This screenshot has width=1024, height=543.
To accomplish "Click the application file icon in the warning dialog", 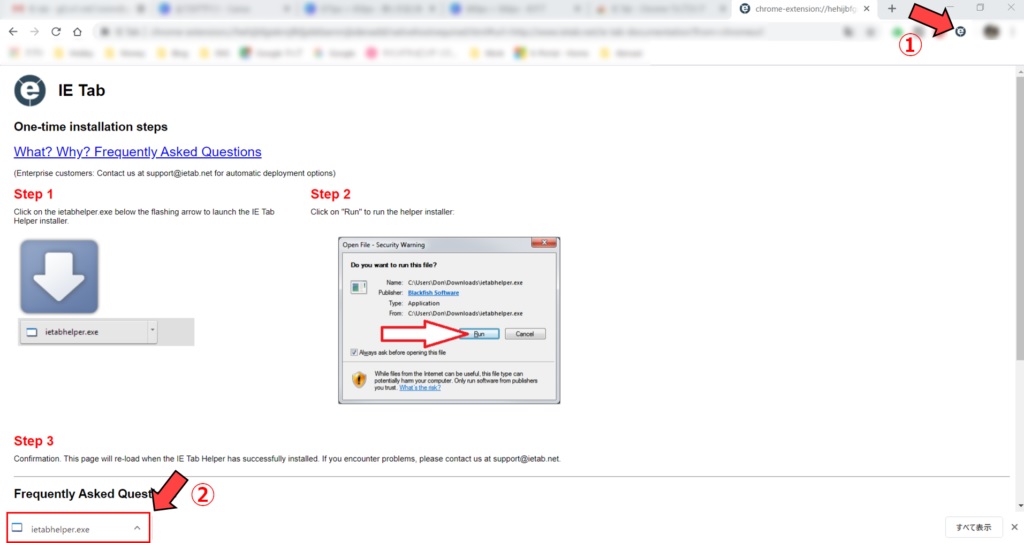I will (359, 287).
